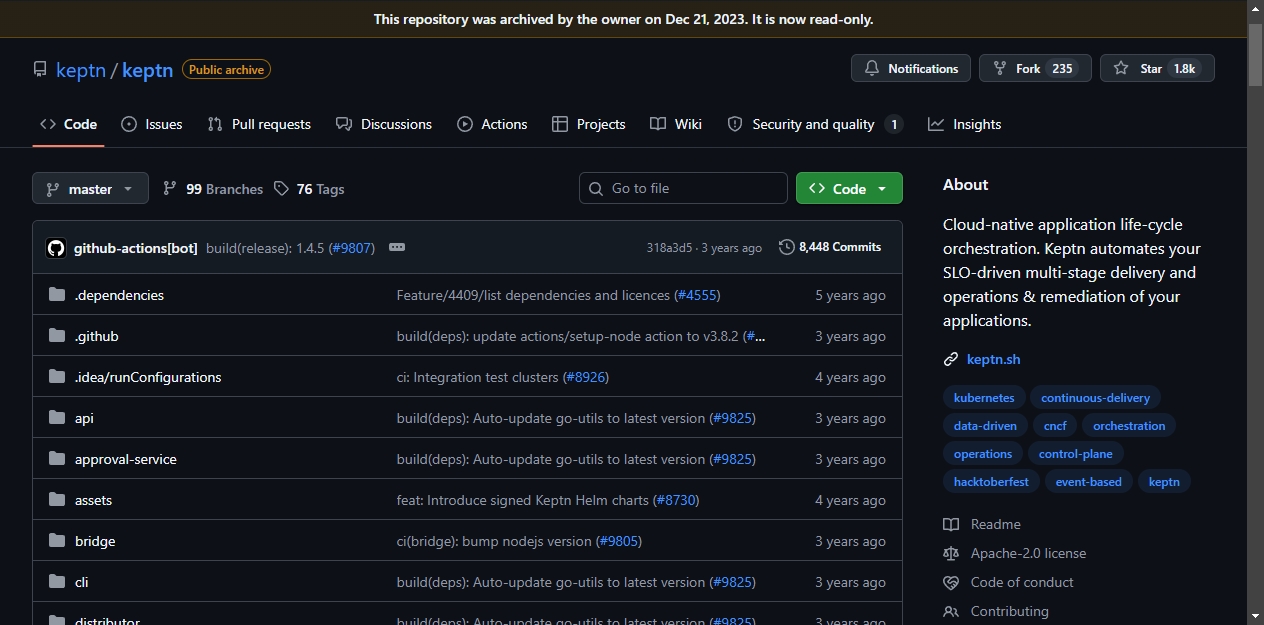This screenshot has width=1264, height=625.
Task: Open the Actions tab
Action: (492, 124)
